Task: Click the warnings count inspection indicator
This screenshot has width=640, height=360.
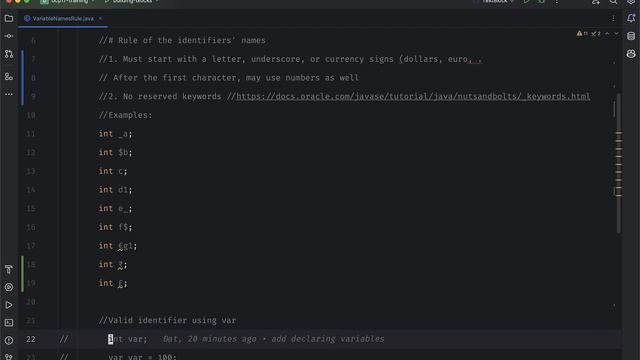Action: coord(582,33)
